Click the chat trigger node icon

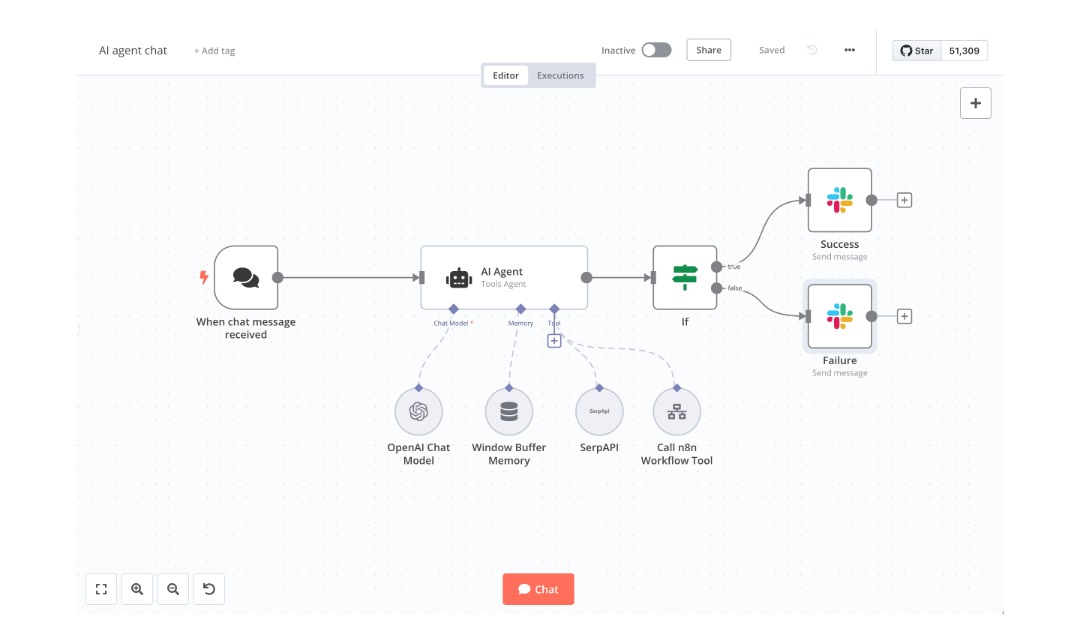tap(246, 278)
